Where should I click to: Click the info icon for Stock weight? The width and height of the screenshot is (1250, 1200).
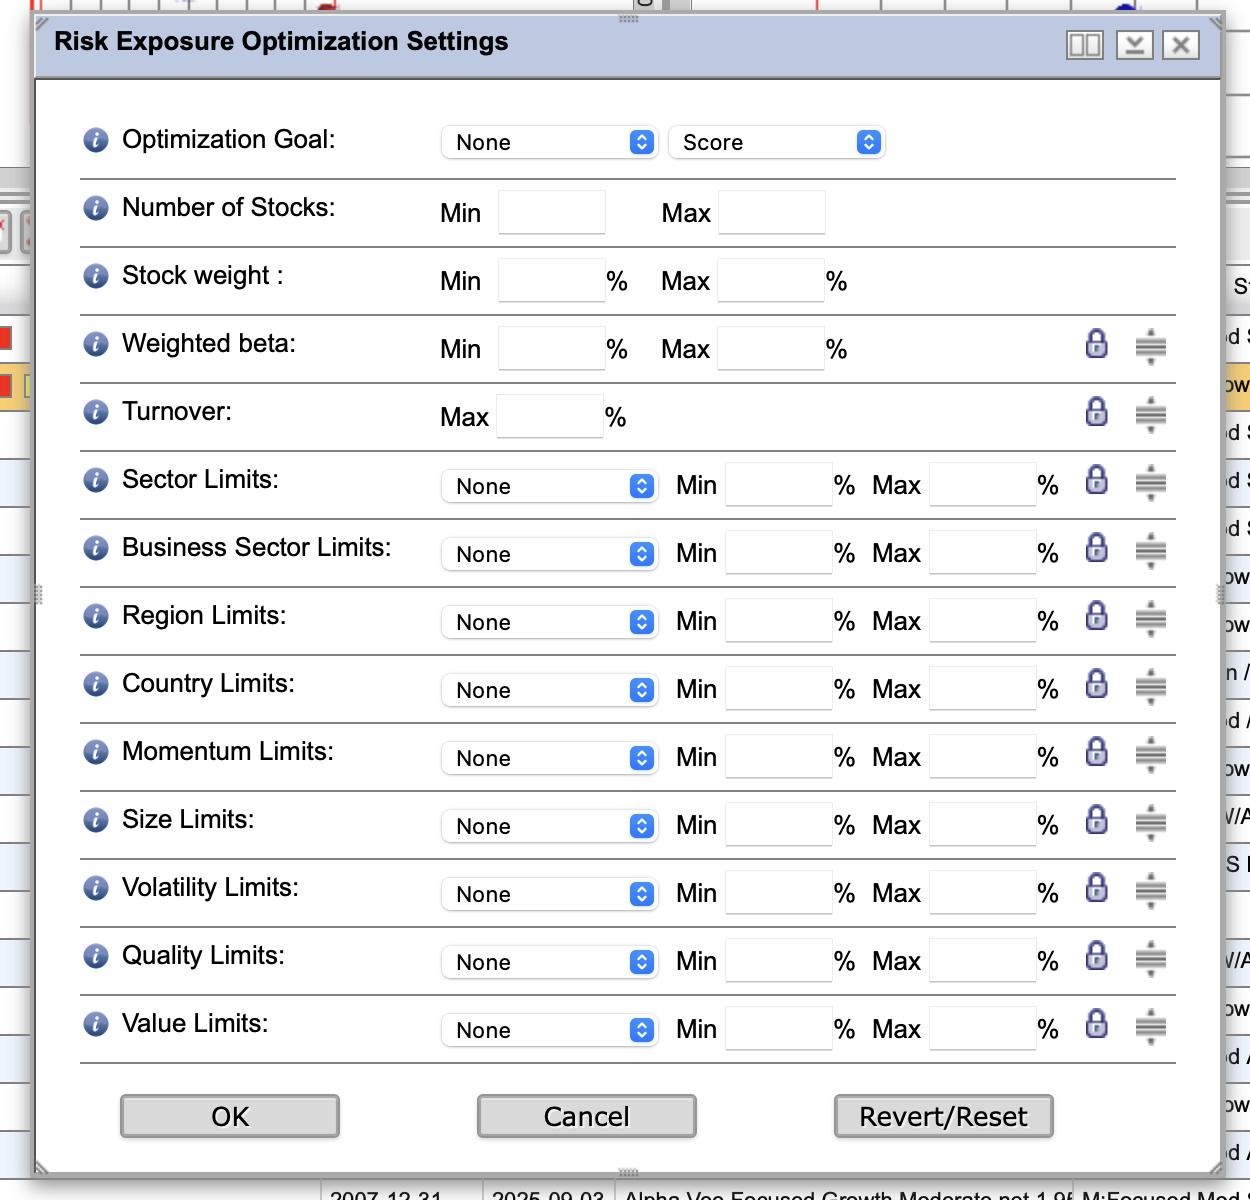pyautogui.click(x=95, y=276)
